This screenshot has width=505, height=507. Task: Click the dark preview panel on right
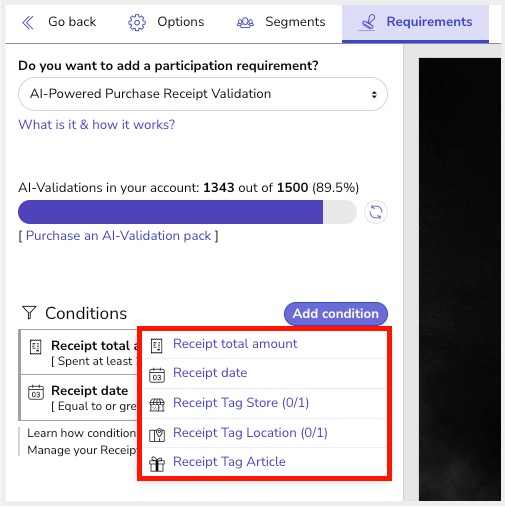tap(460, 279)
